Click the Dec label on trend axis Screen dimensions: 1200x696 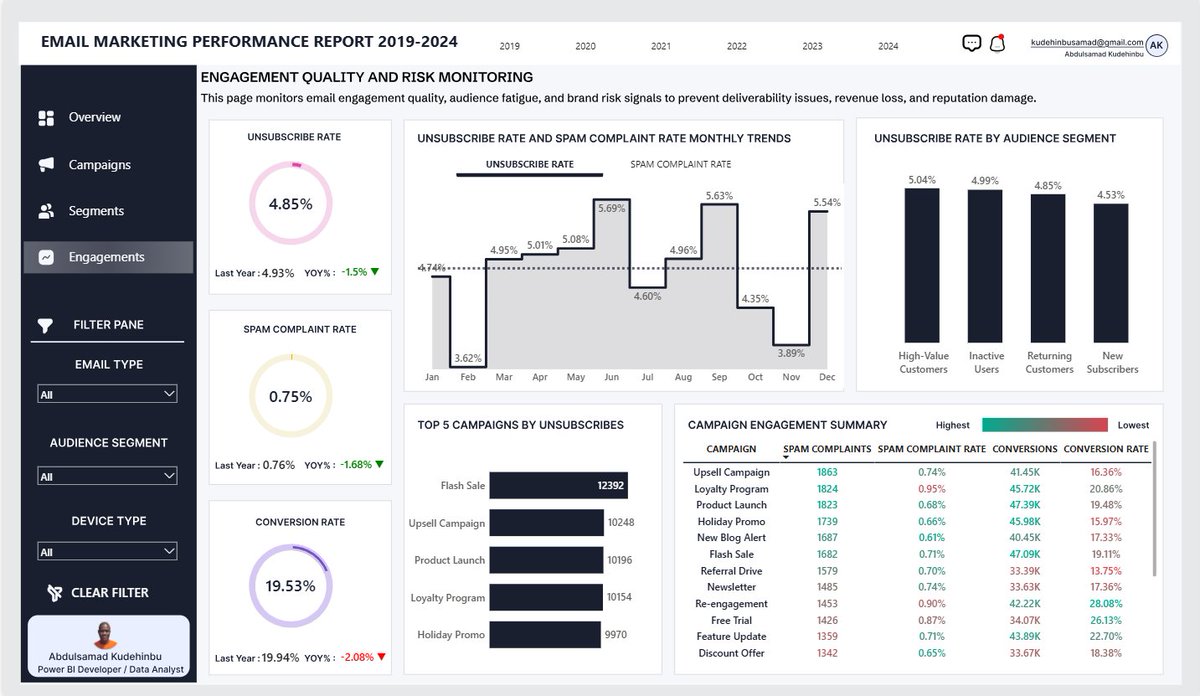point(827,378)
